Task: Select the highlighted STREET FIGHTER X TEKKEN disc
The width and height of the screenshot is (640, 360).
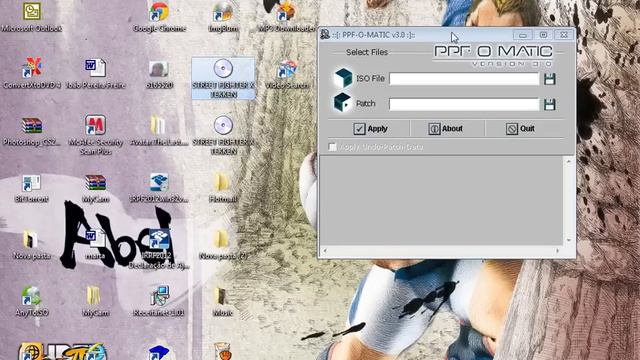Action: click(x=223, y=78)
